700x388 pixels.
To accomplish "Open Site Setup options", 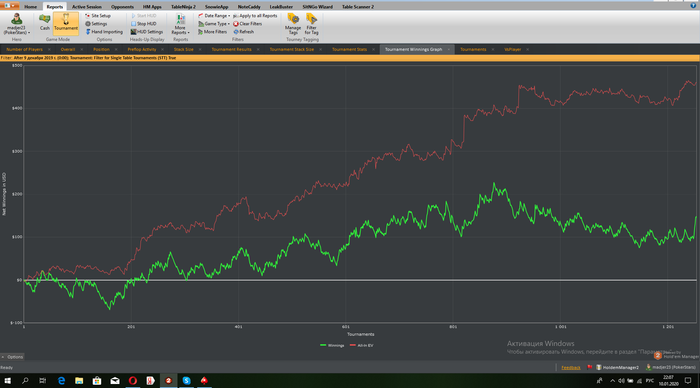I will (x=98, y=16).
